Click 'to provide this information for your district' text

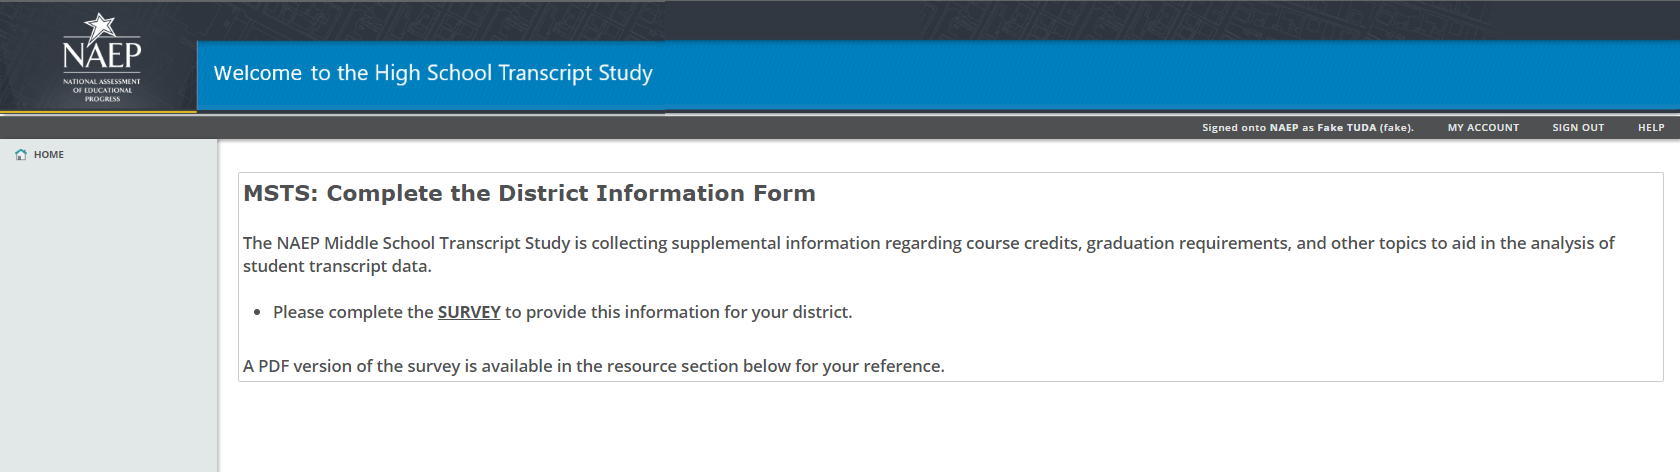pyautogui.click(x=678, y=312)
